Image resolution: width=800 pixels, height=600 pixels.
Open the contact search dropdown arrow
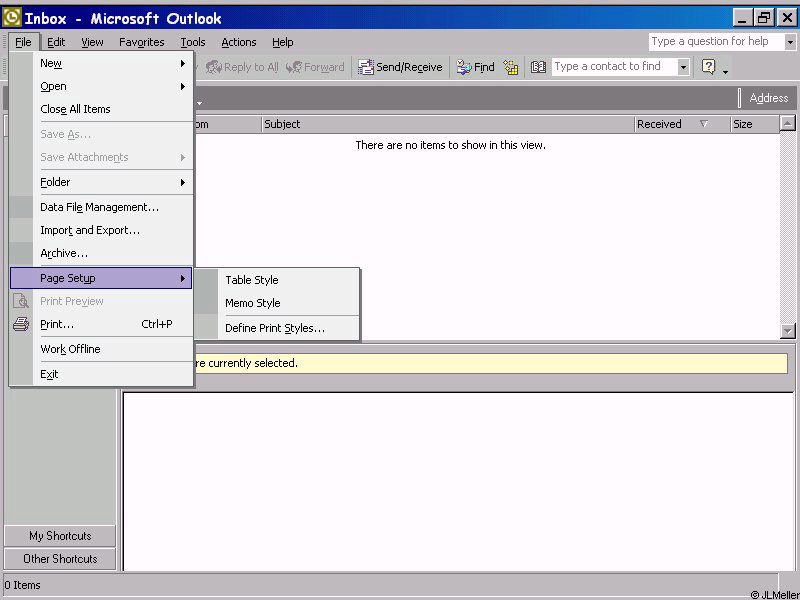(684, 67)
